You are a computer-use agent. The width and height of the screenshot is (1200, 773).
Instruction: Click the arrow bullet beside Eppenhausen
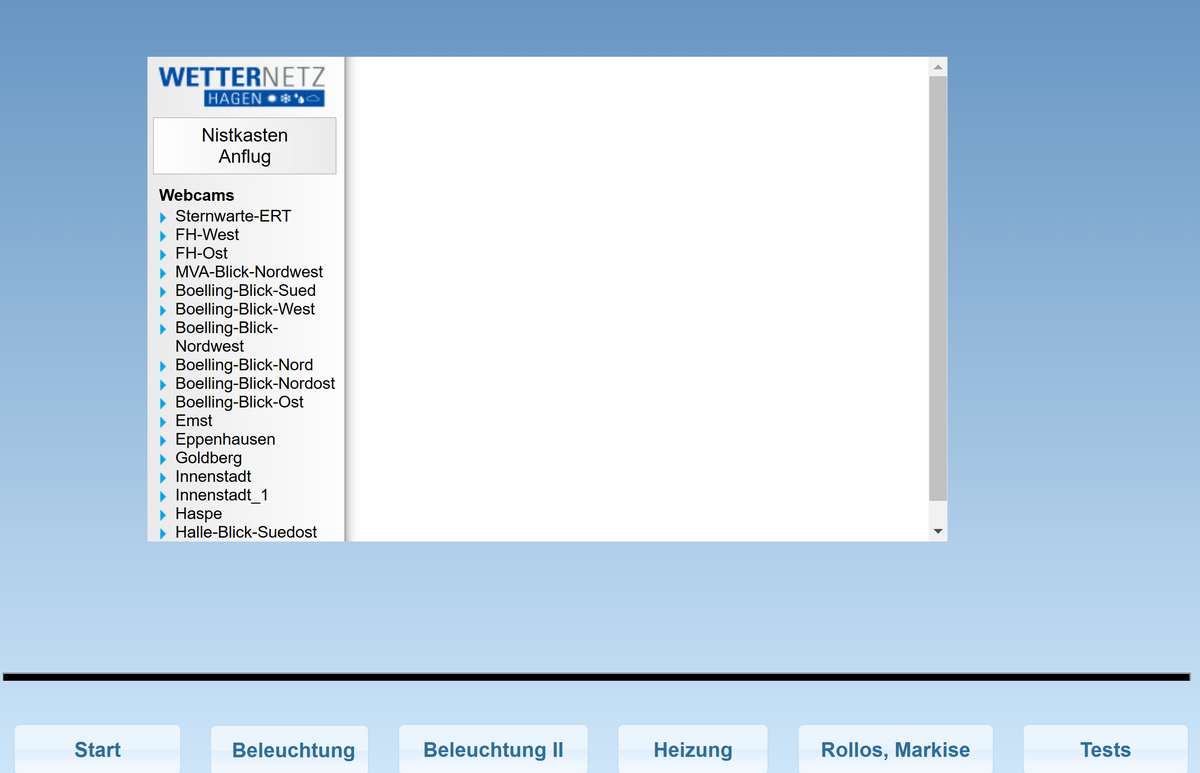point(163,440)
